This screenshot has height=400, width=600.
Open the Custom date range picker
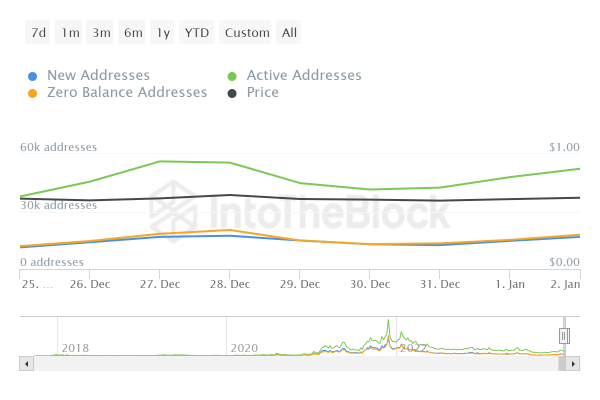pyautogui.click(x=247, y=33)
